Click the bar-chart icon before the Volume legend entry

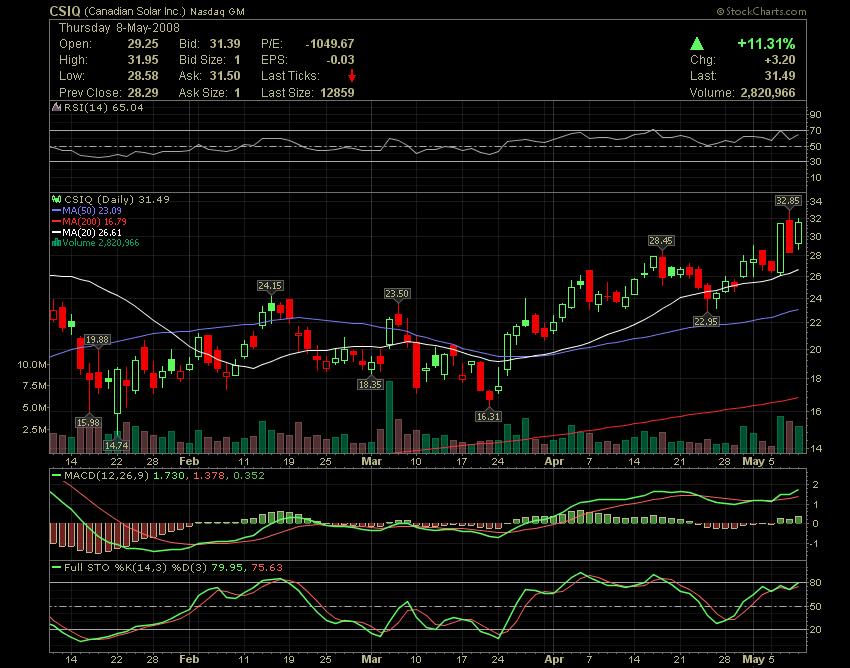(56, 243)
